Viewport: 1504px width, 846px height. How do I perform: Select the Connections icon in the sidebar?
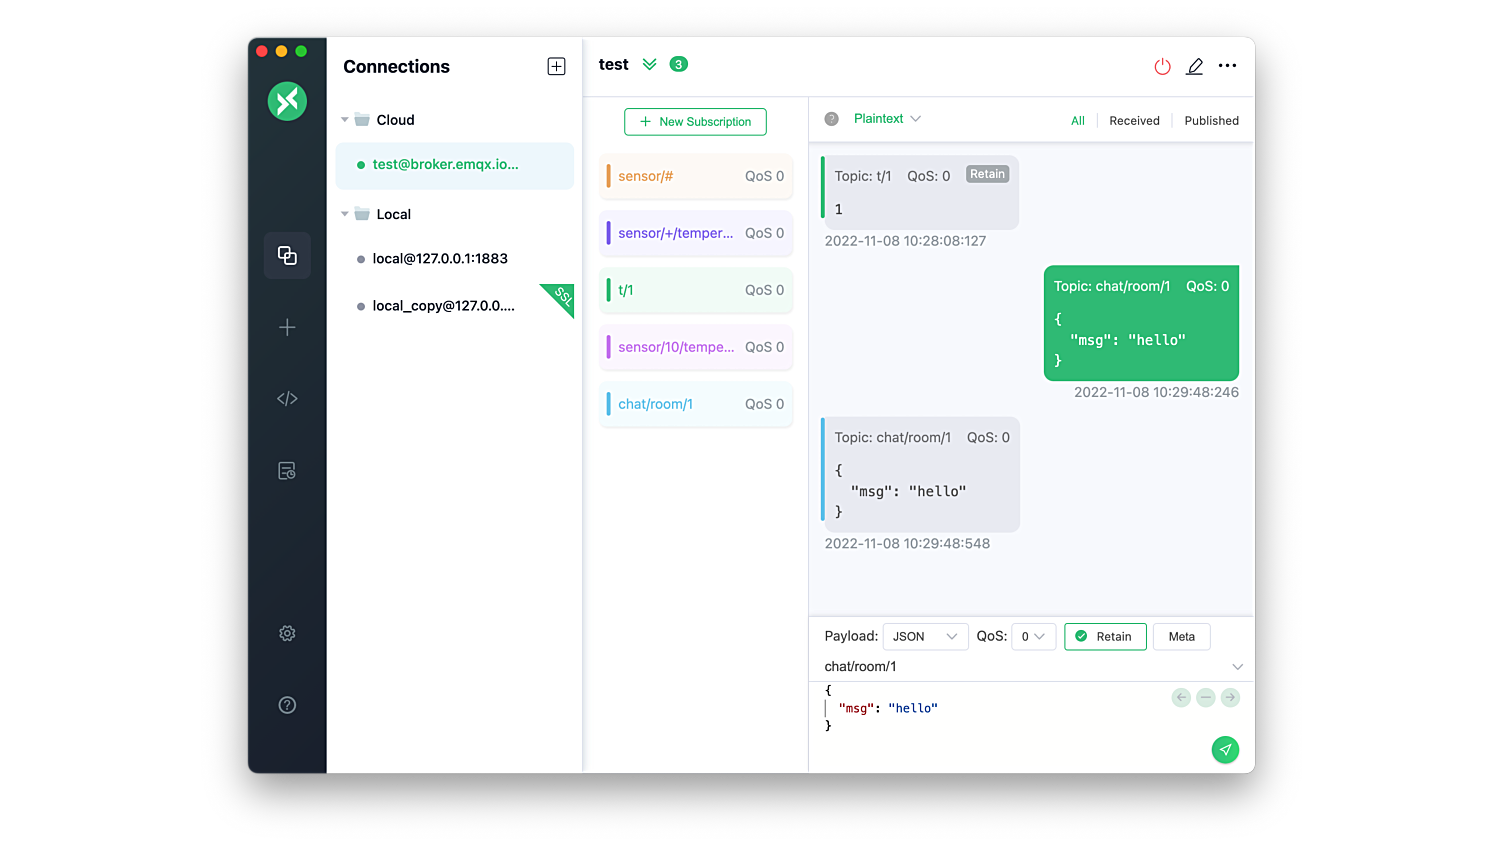click(x=287, y=255)
